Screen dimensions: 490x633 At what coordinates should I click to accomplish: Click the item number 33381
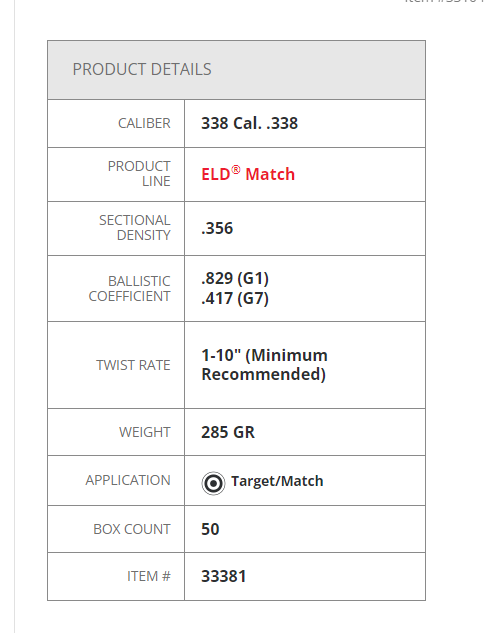point(224,576)
